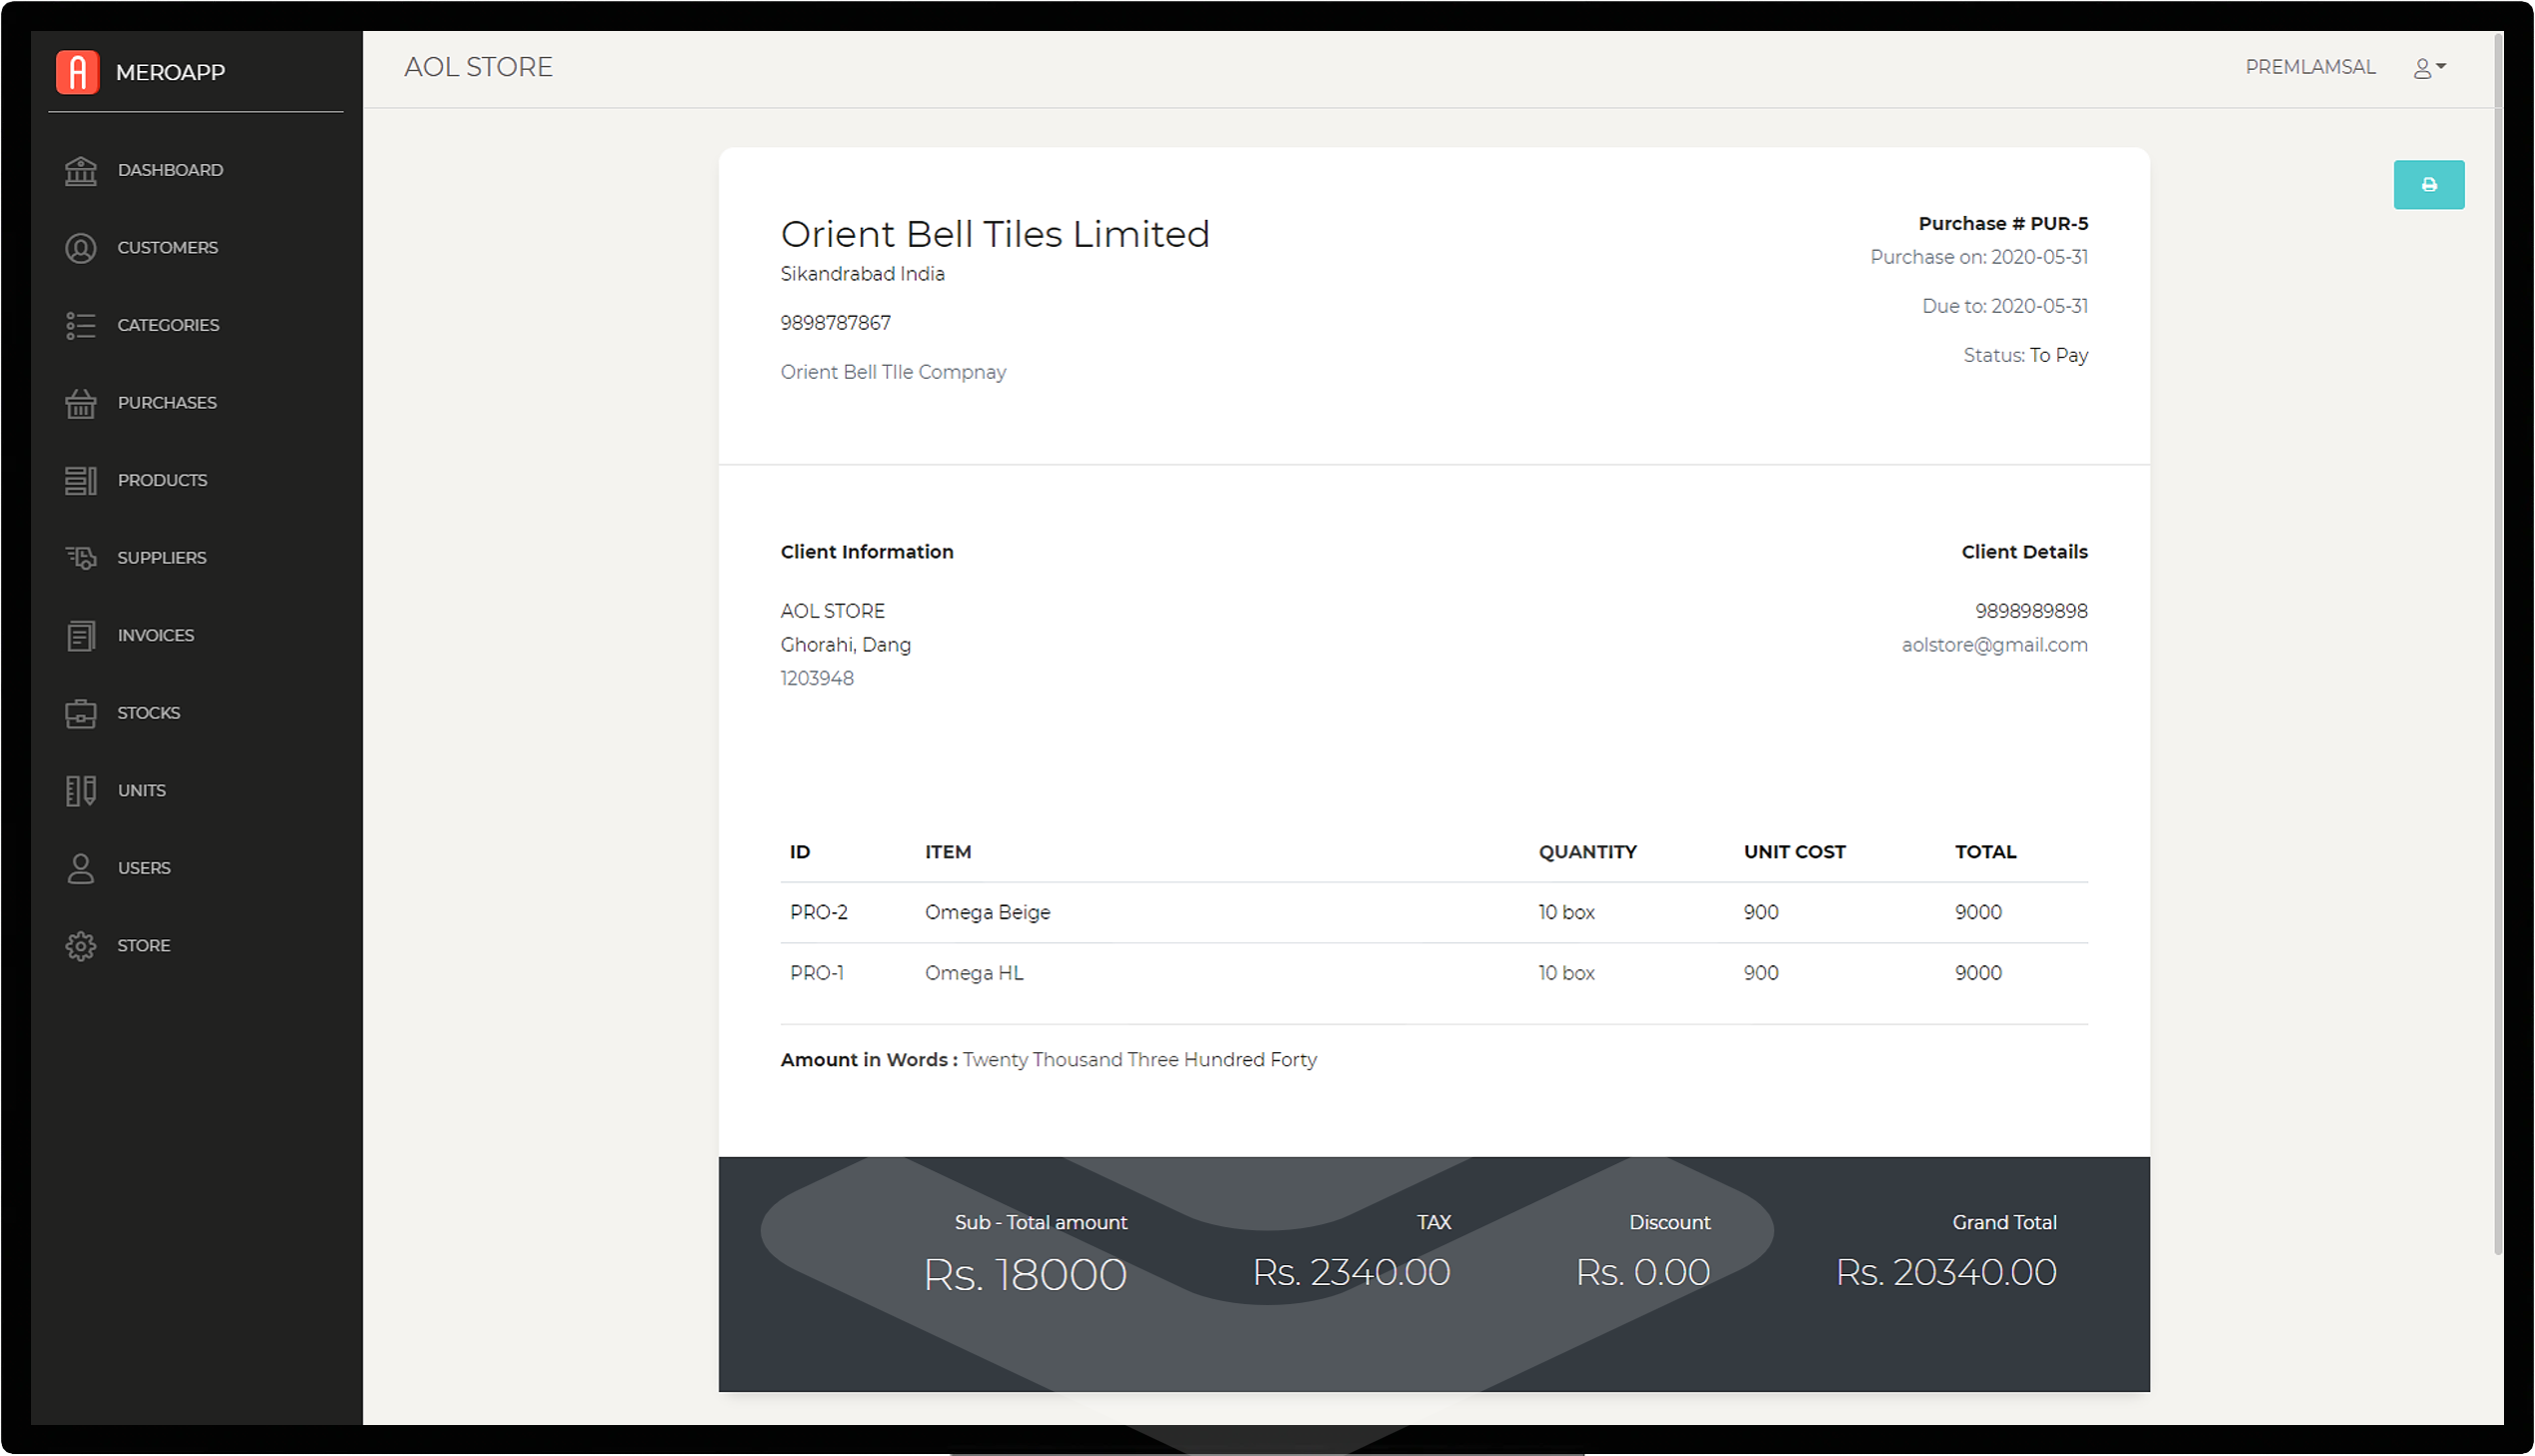Click the Units ruler icon

point(81,791)
